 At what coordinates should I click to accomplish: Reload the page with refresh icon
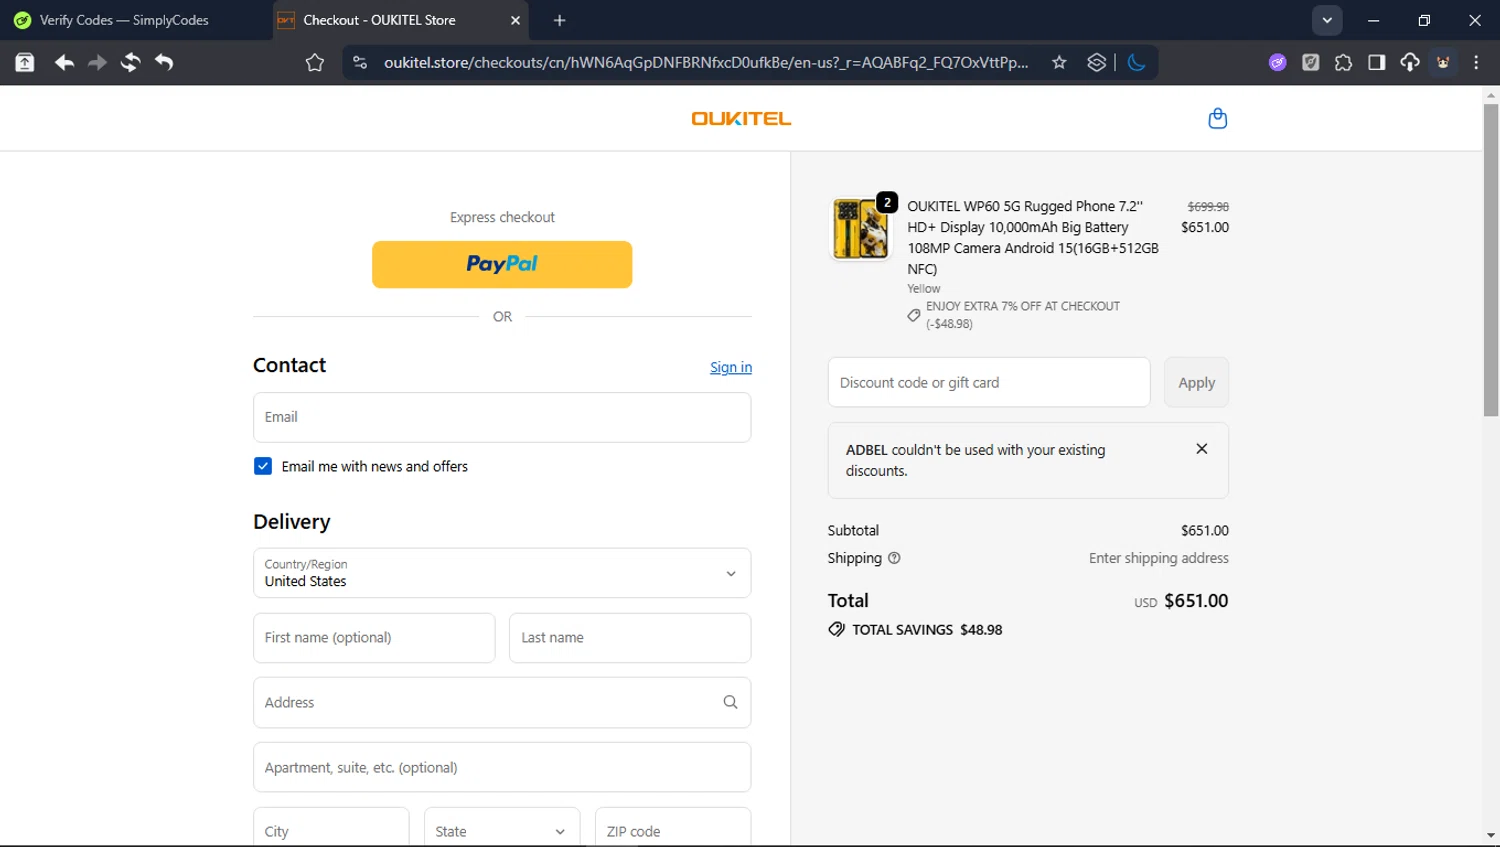tap(130, 62)
